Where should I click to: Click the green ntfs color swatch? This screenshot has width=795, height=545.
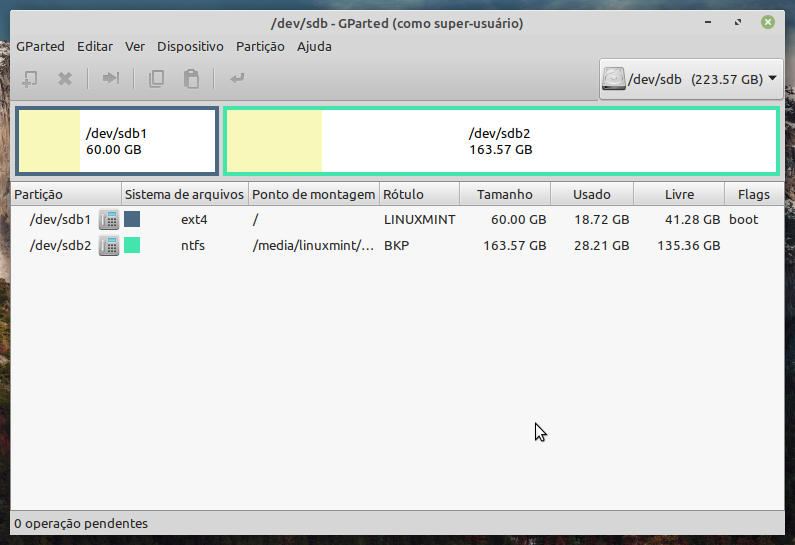pyautogui.click(x=132, y=246)
